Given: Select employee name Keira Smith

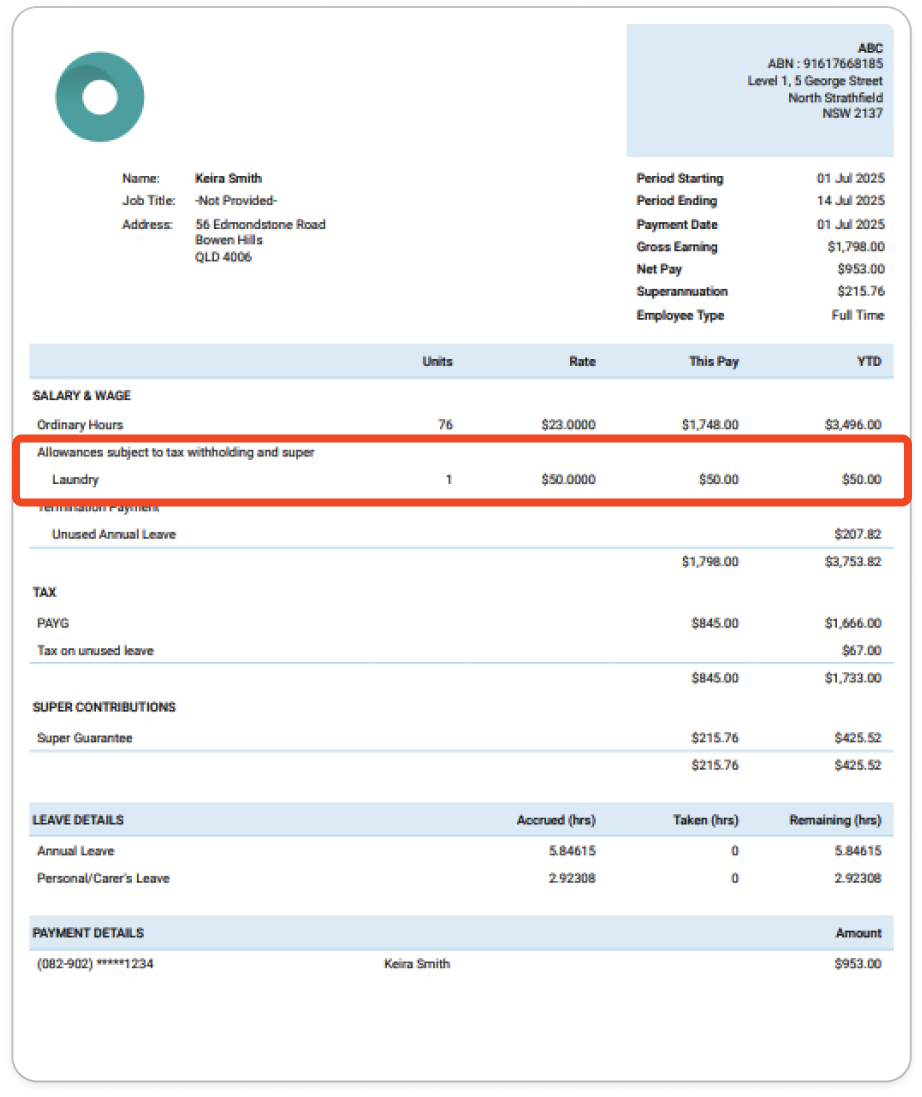Looking at the screenshot, I should tap(228, 178).
